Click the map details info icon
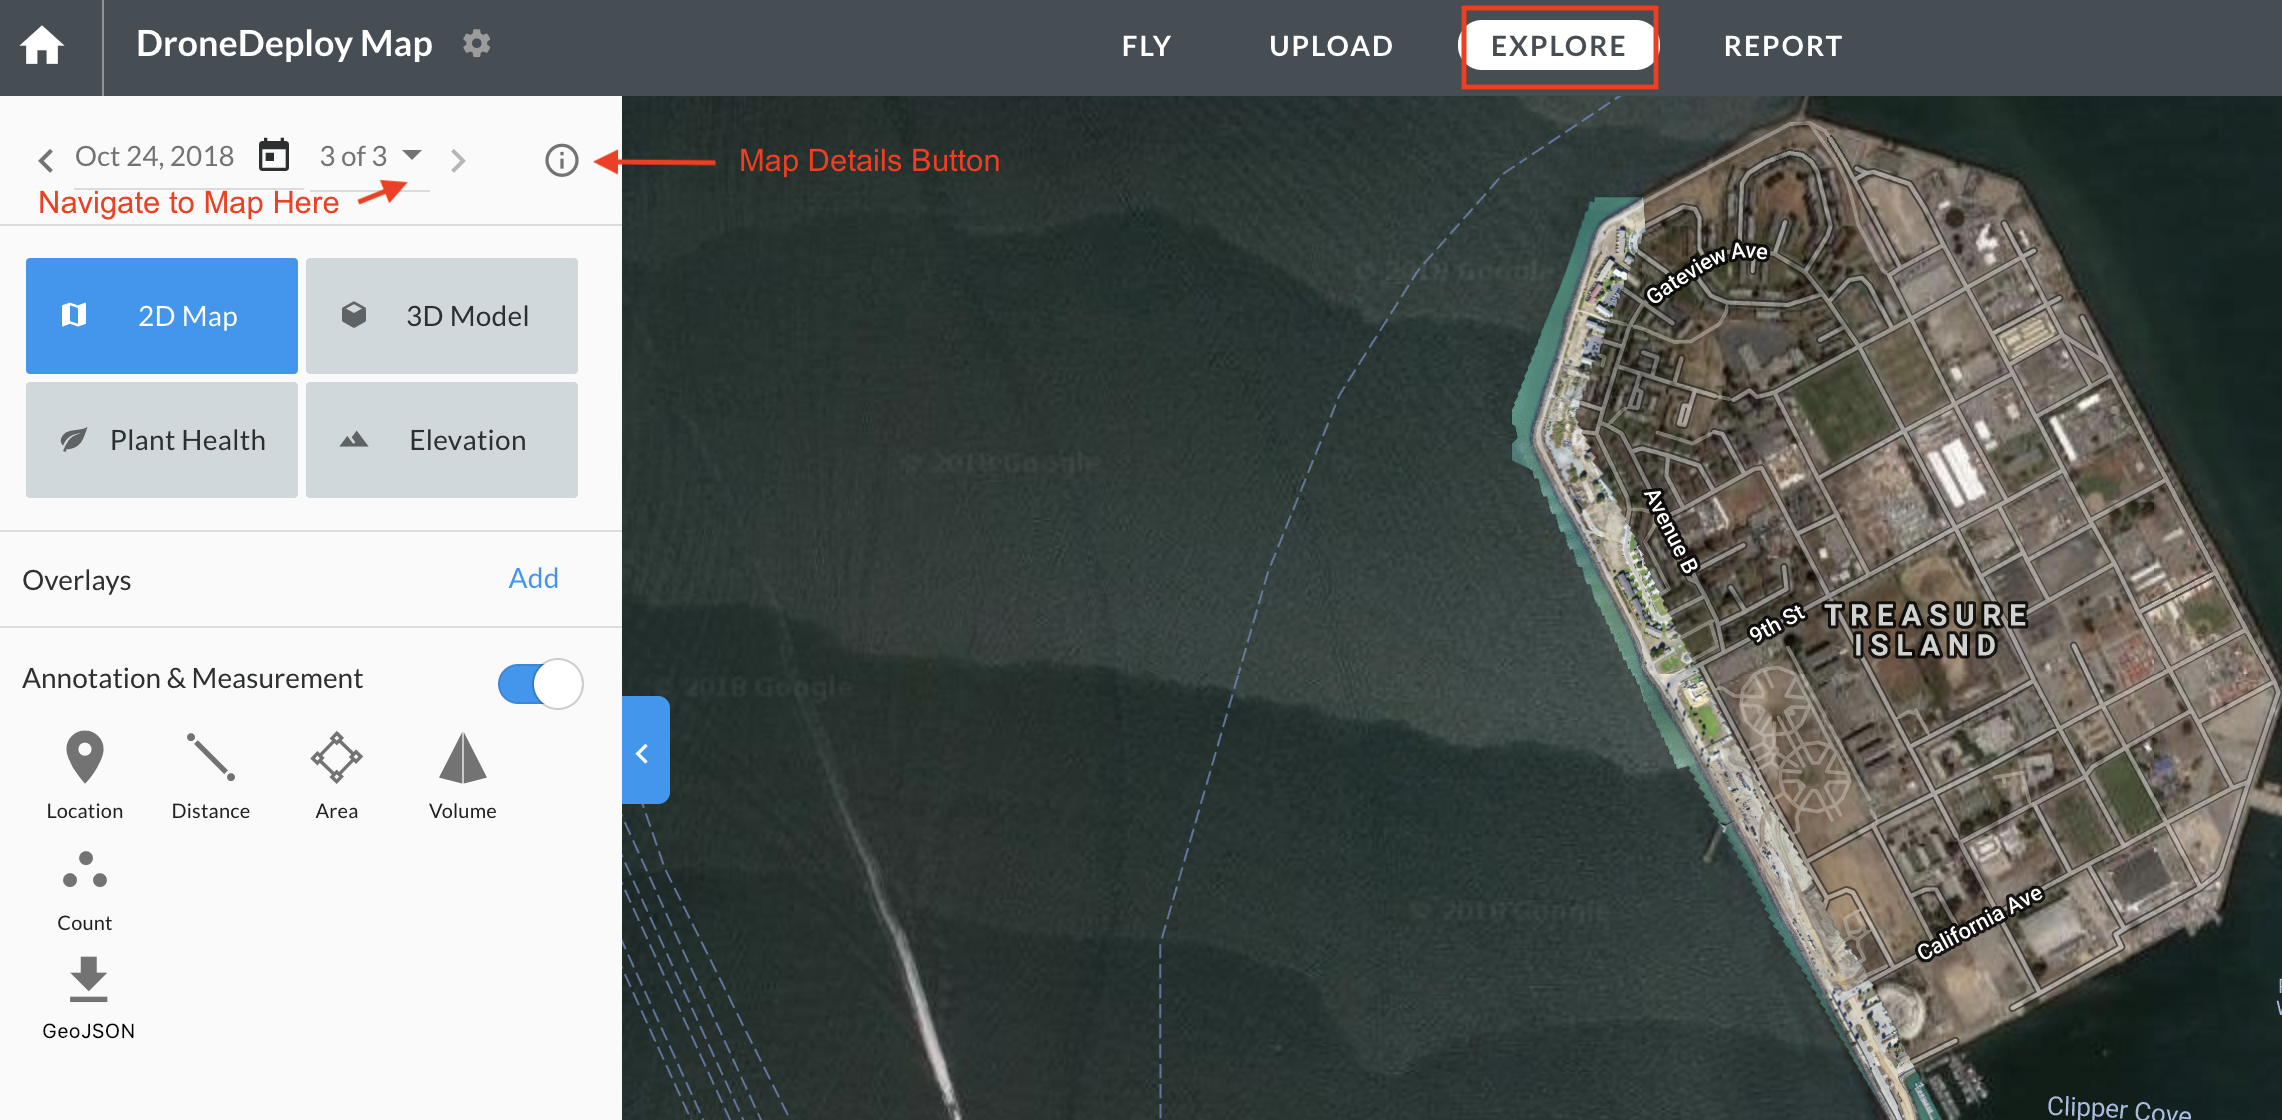 [x=561, y=160]
